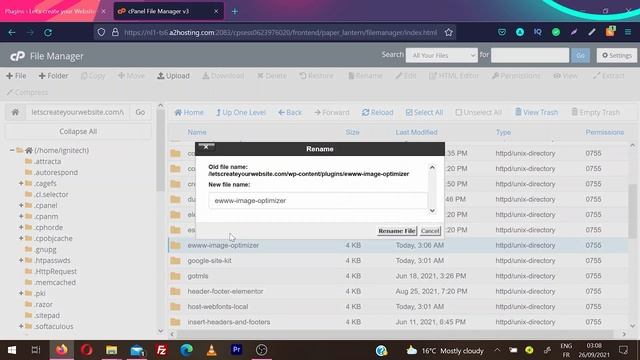Expand the .cphorde tree folder

click(x=21, y=227)
